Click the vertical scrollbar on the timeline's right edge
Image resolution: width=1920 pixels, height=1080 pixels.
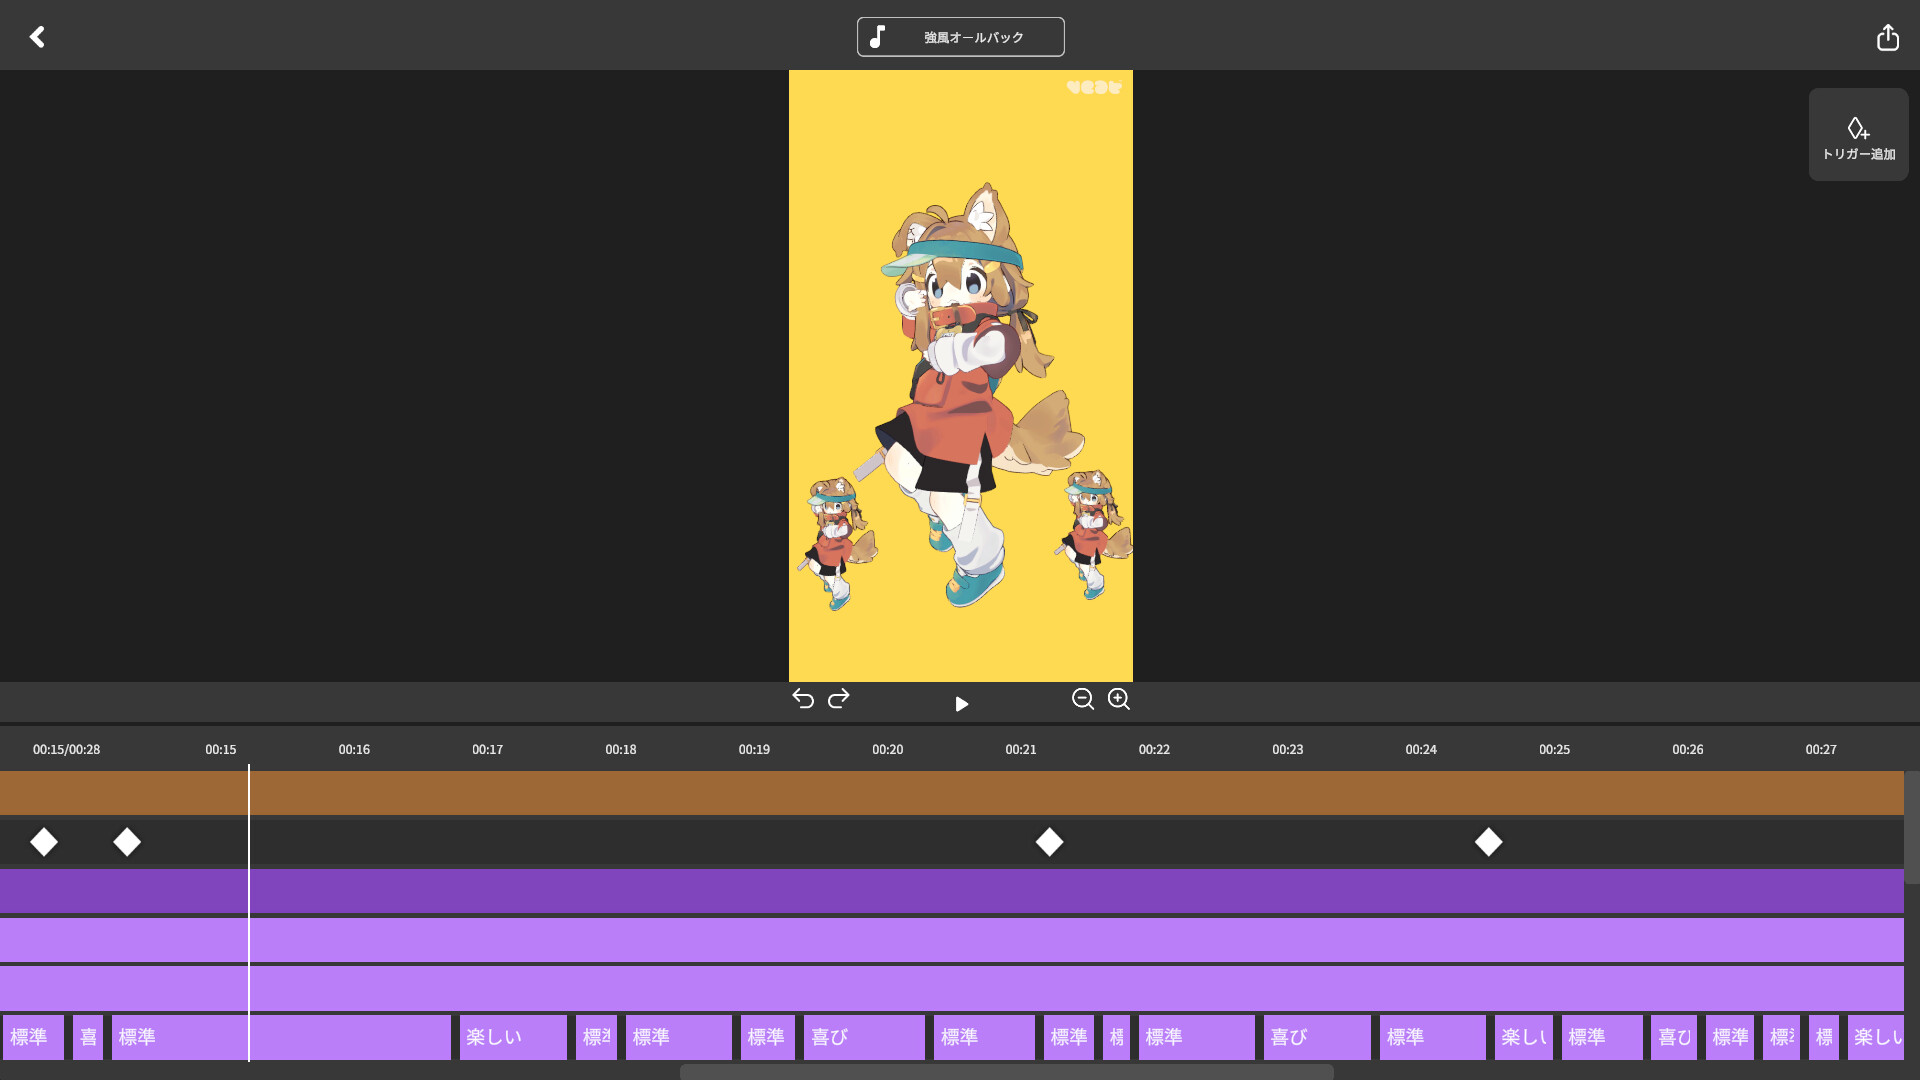point(1911,827)
